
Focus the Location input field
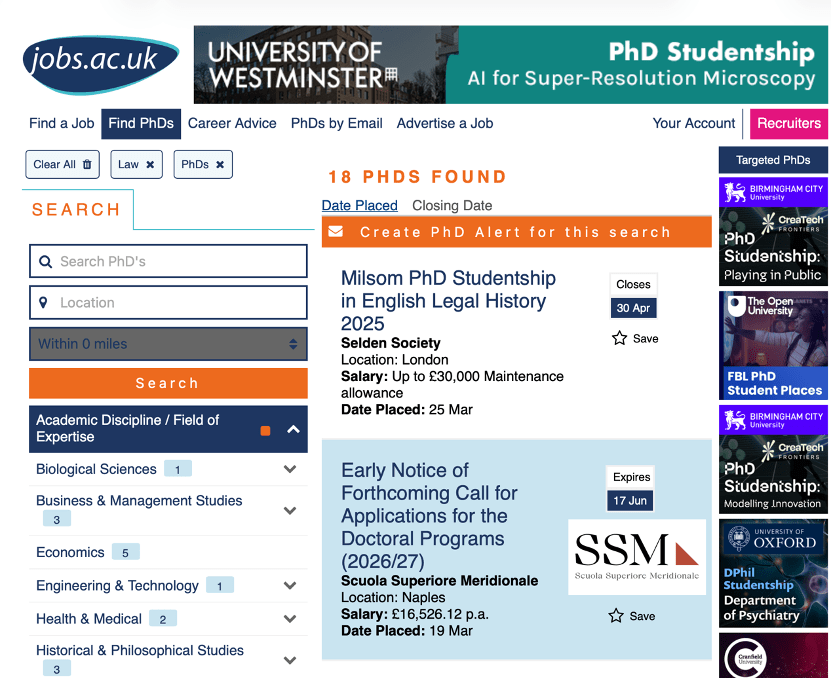(168, 302)
